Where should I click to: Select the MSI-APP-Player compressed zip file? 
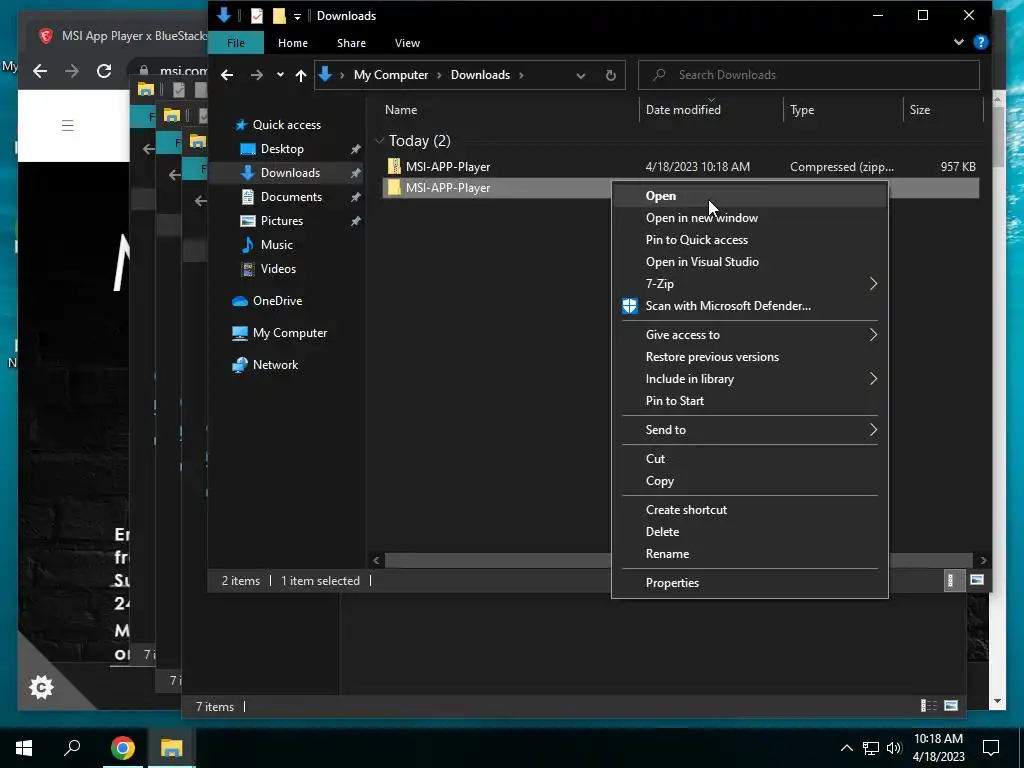point(448,167)
